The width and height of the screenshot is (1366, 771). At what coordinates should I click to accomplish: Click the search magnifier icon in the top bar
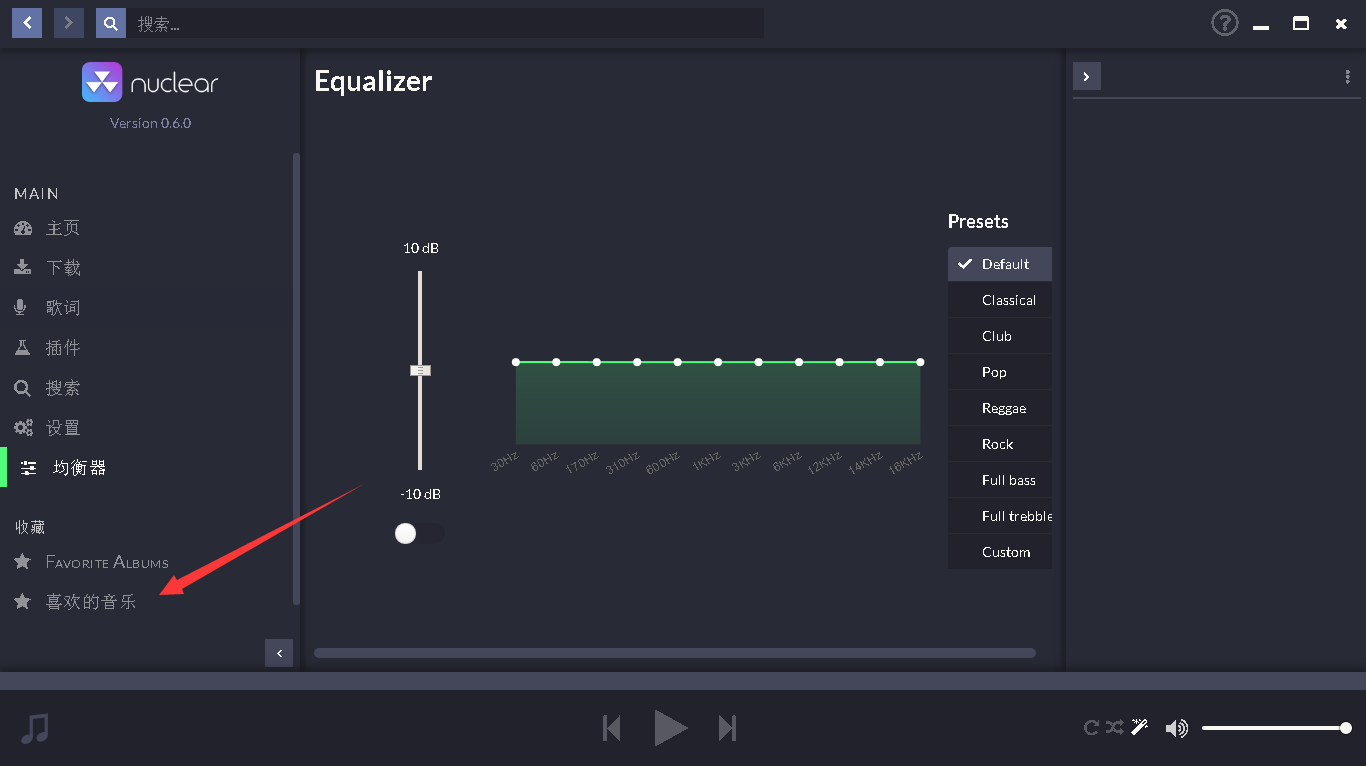pyautogui.click(x=111, y=23)
